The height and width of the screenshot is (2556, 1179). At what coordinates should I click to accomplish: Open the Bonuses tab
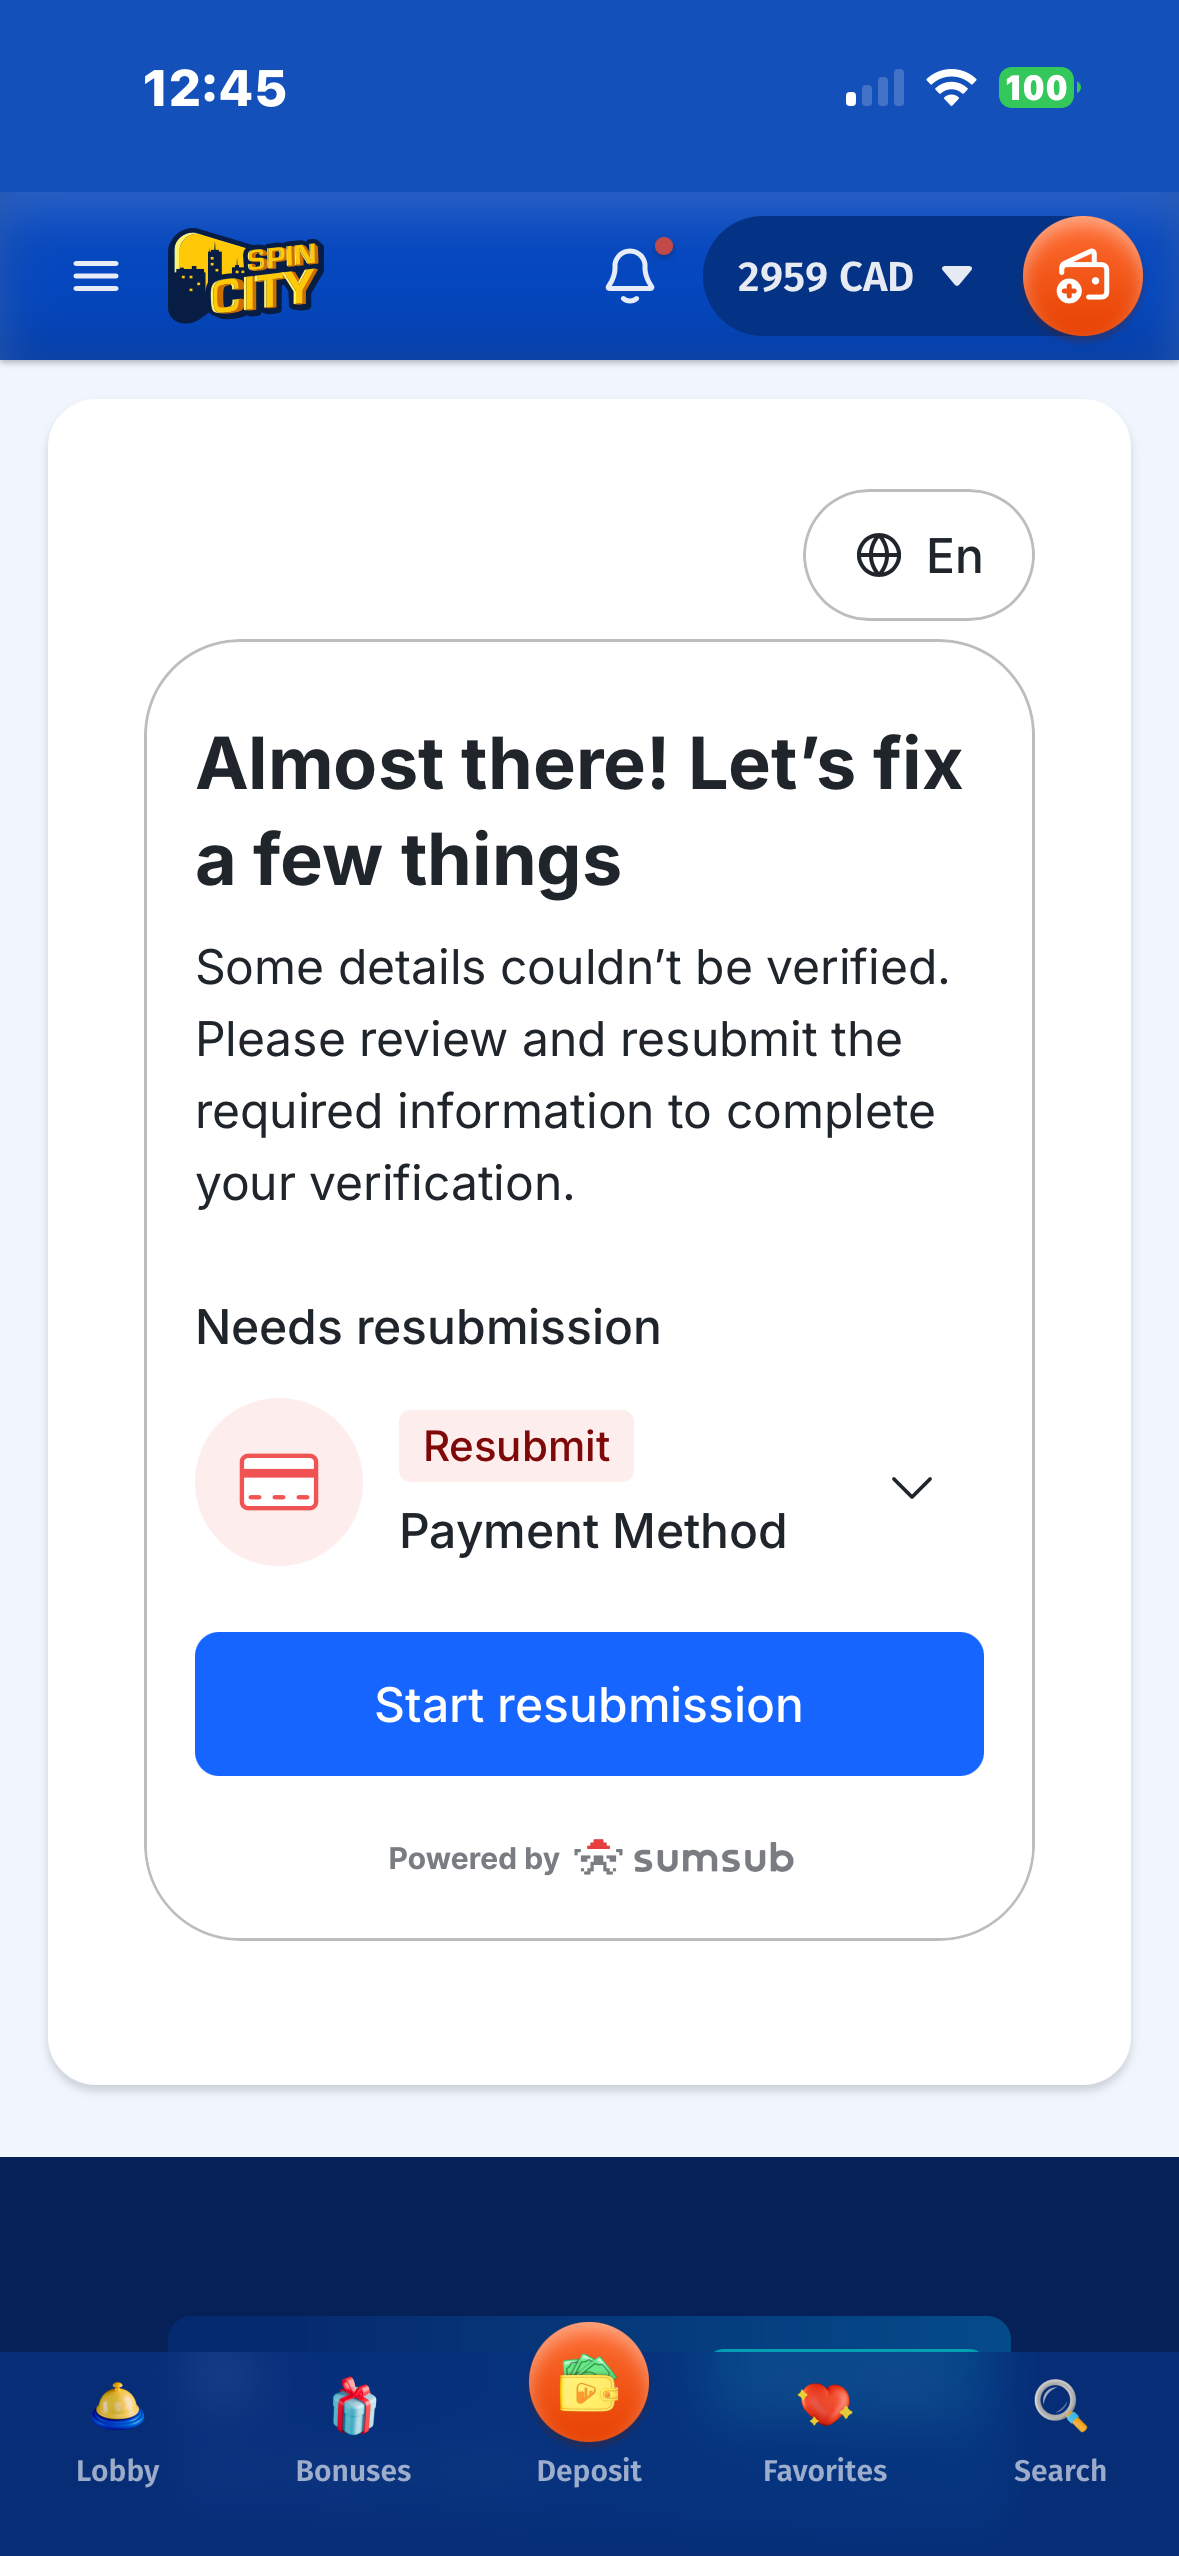point(354,2430)
